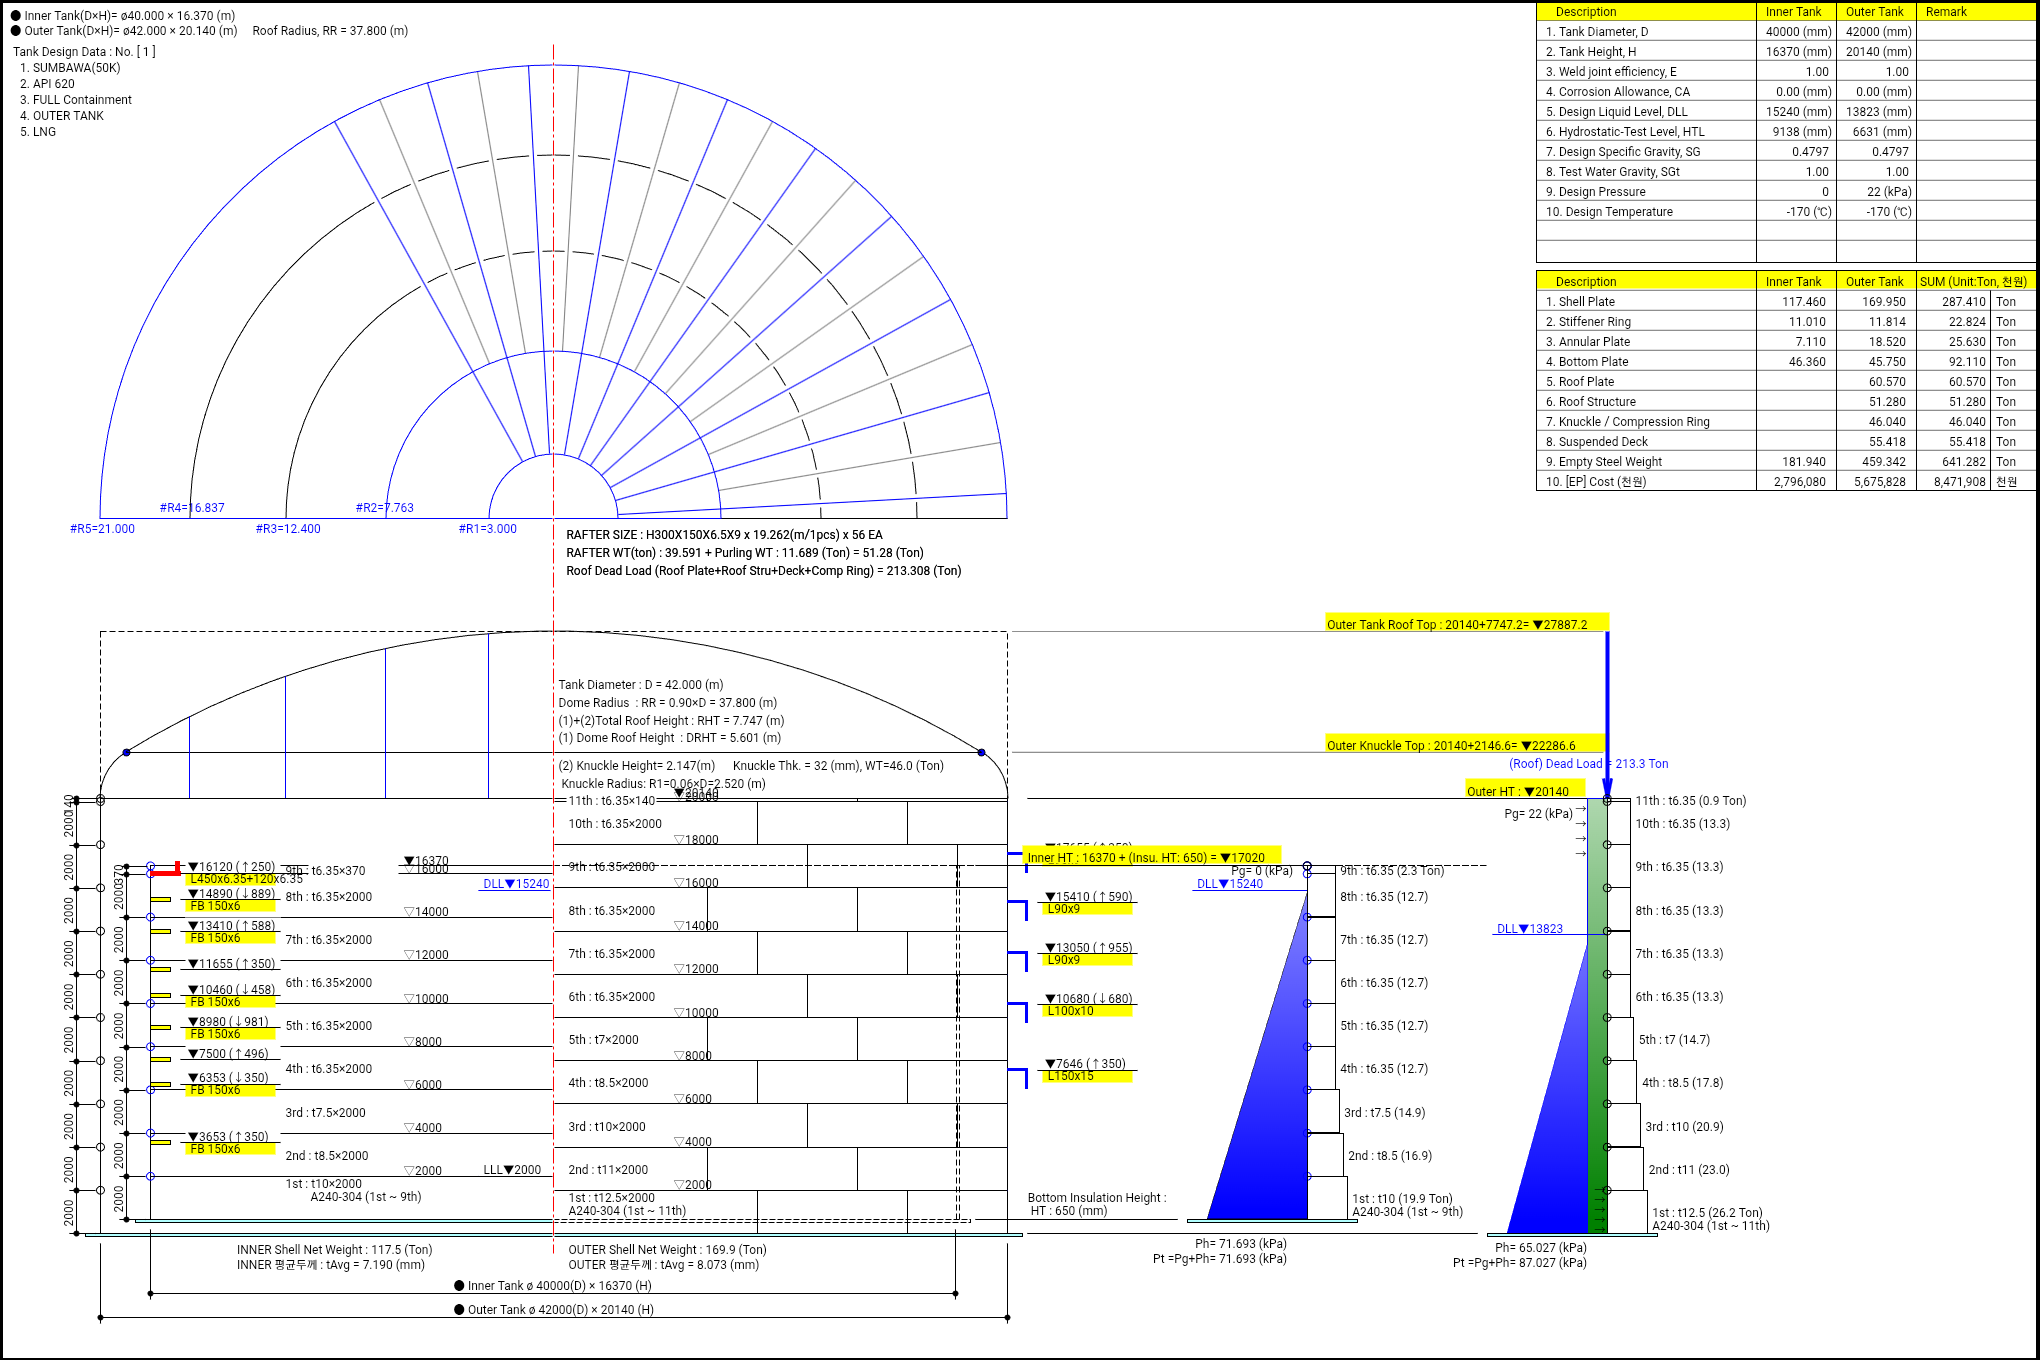Click the black bullet before Inner Tank ø 40000(D) dimension
The height and width of the screenshot is (1360, 2040).
[x=459, y=1286]
